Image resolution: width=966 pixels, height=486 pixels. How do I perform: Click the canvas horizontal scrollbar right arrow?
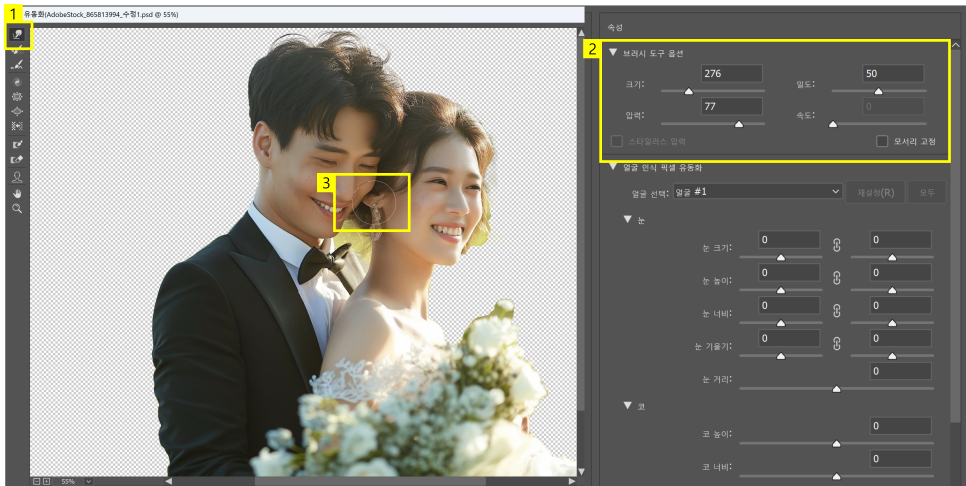(x=572, y=481)
